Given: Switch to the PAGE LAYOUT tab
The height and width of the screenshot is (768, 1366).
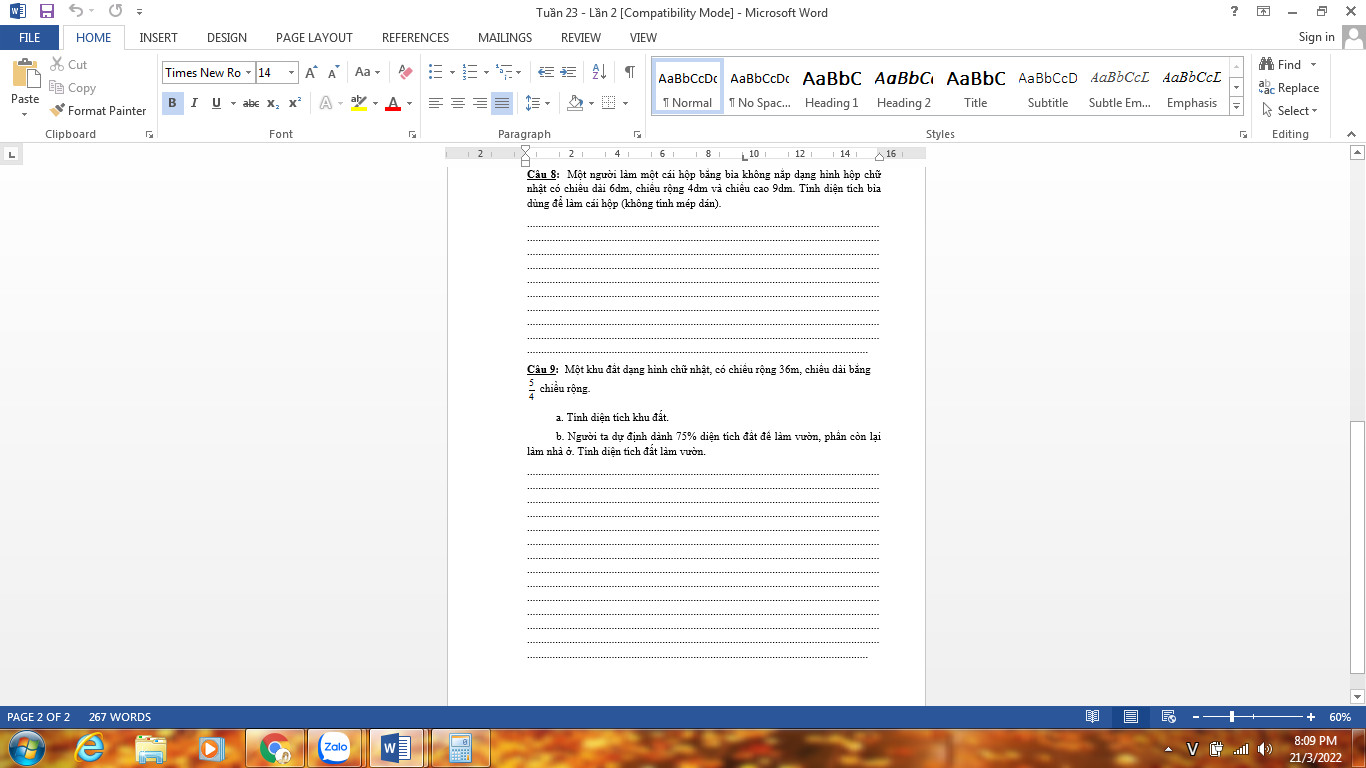Looking at the screenshot, I should pos(314,38).
